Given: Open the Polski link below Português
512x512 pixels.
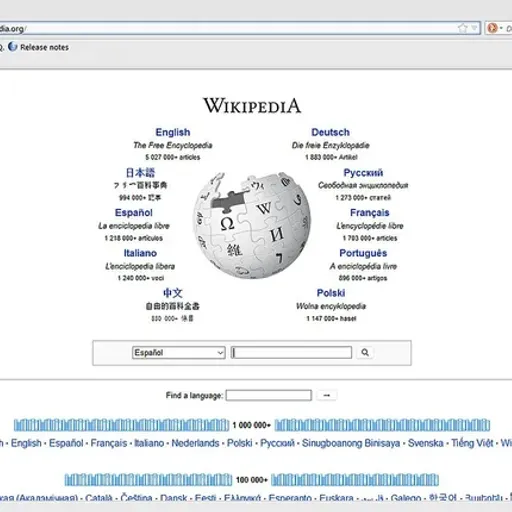Looking at the screenshot, I should 331,293.
